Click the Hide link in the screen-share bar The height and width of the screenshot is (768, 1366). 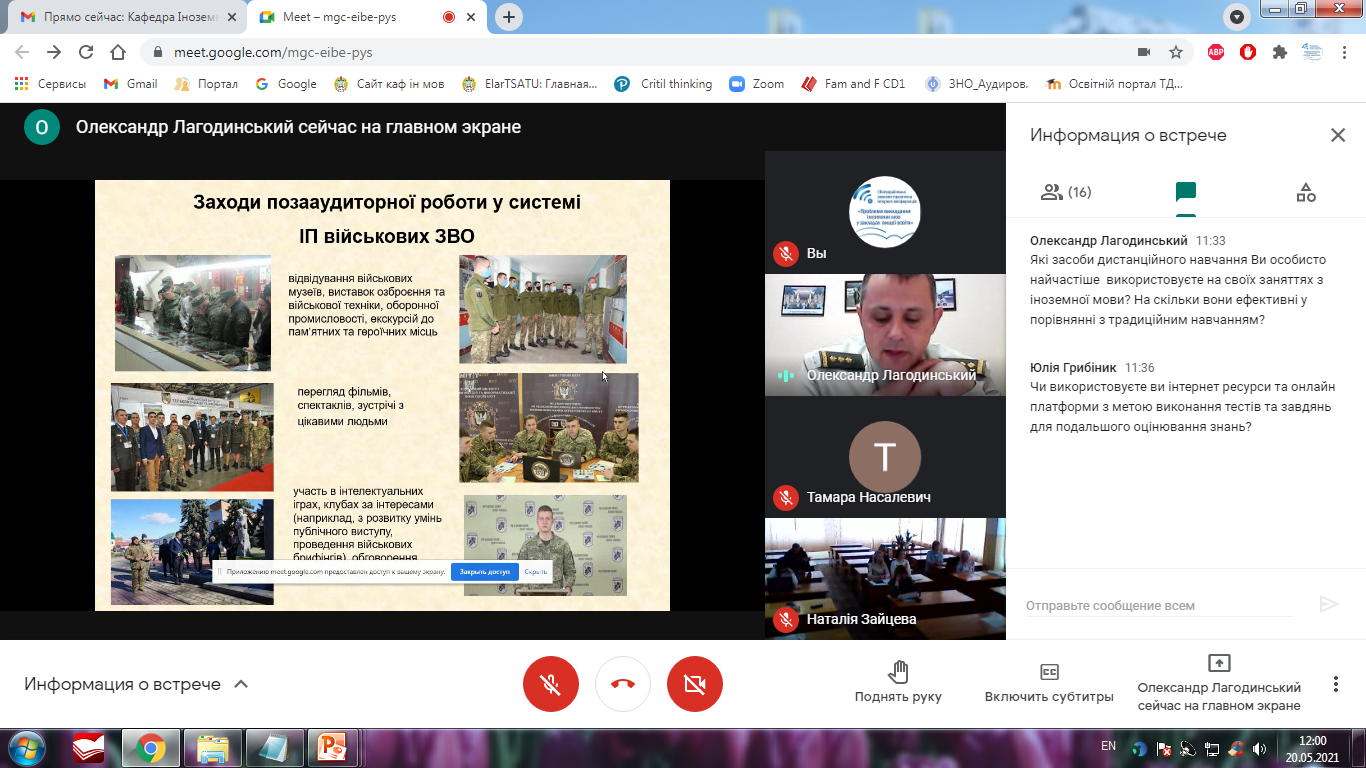536,572
